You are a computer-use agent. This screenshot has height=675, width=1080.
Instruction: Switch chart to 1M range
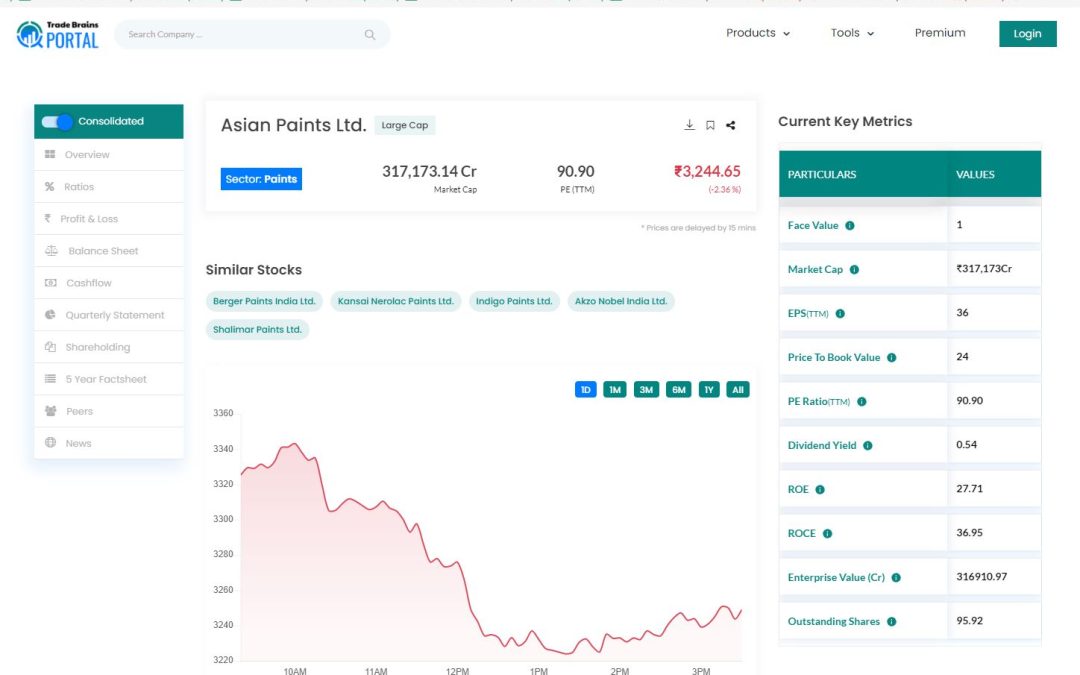615,390
